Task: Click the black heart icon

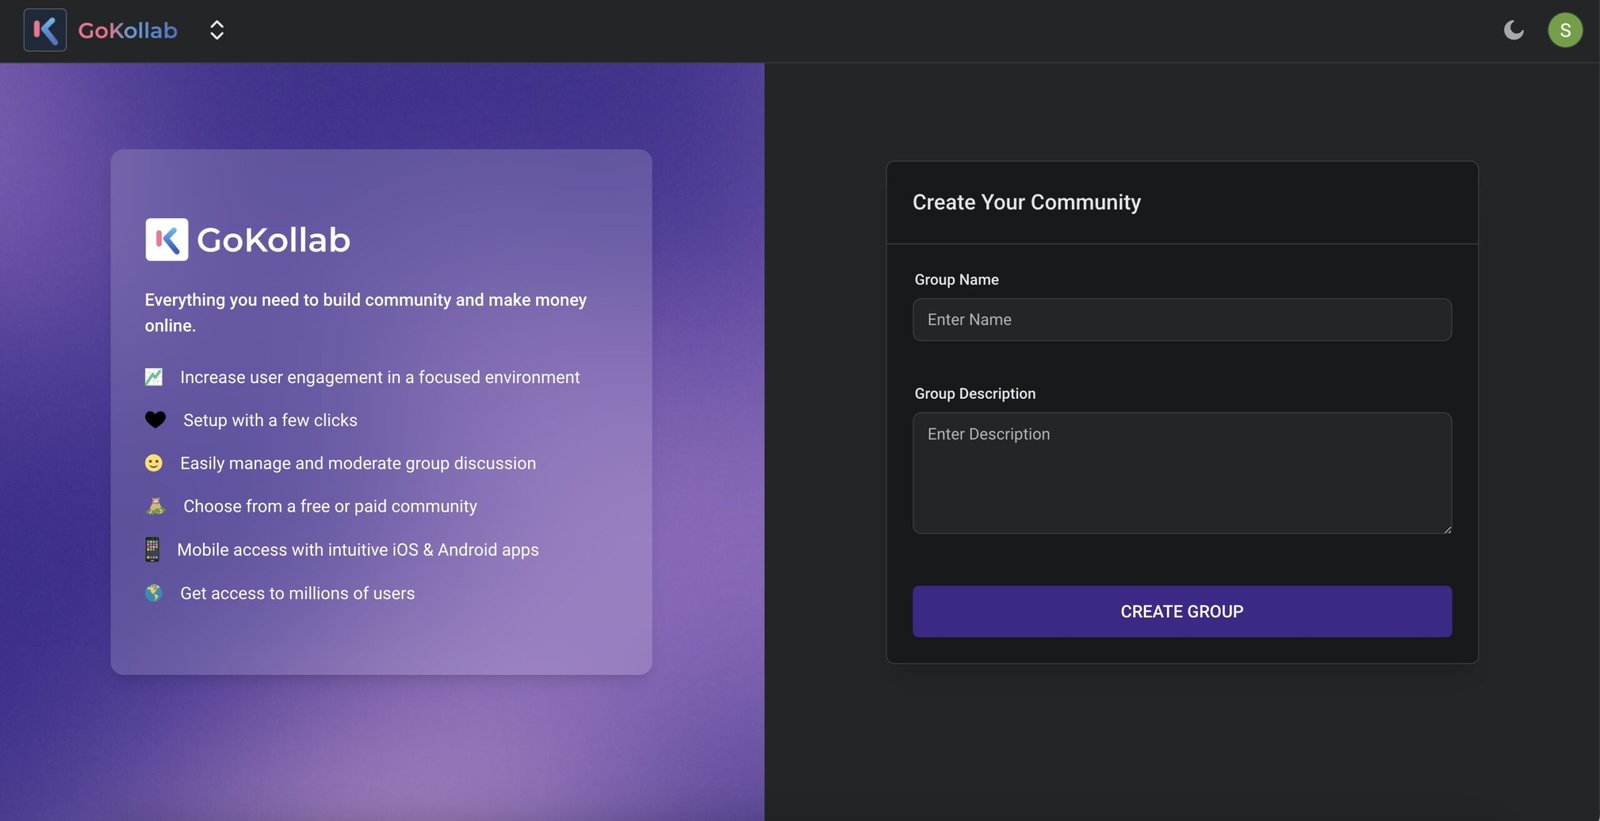Action: point(155,420)
